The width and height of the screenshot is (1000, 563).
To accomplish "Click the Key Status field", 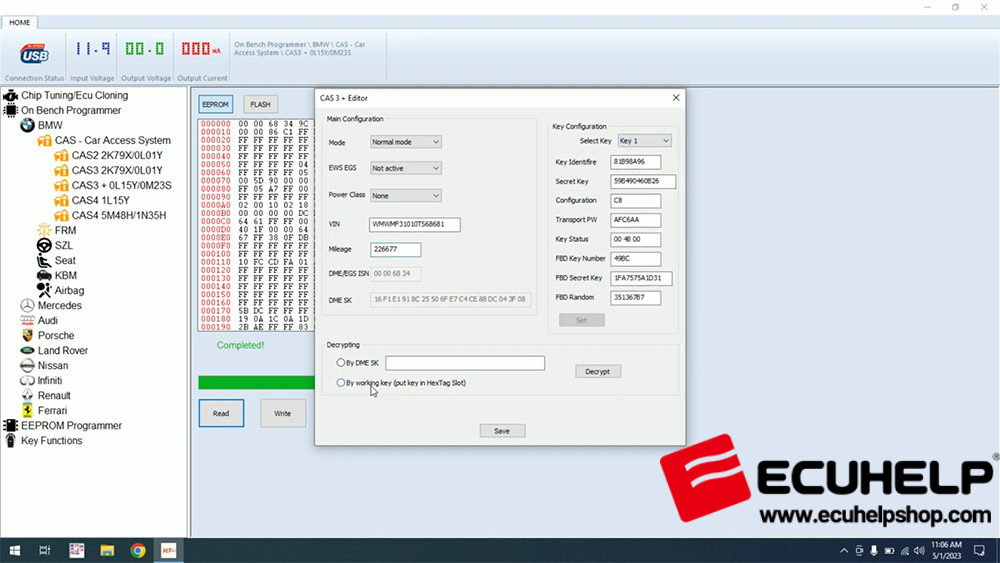I will click(635, 240).
